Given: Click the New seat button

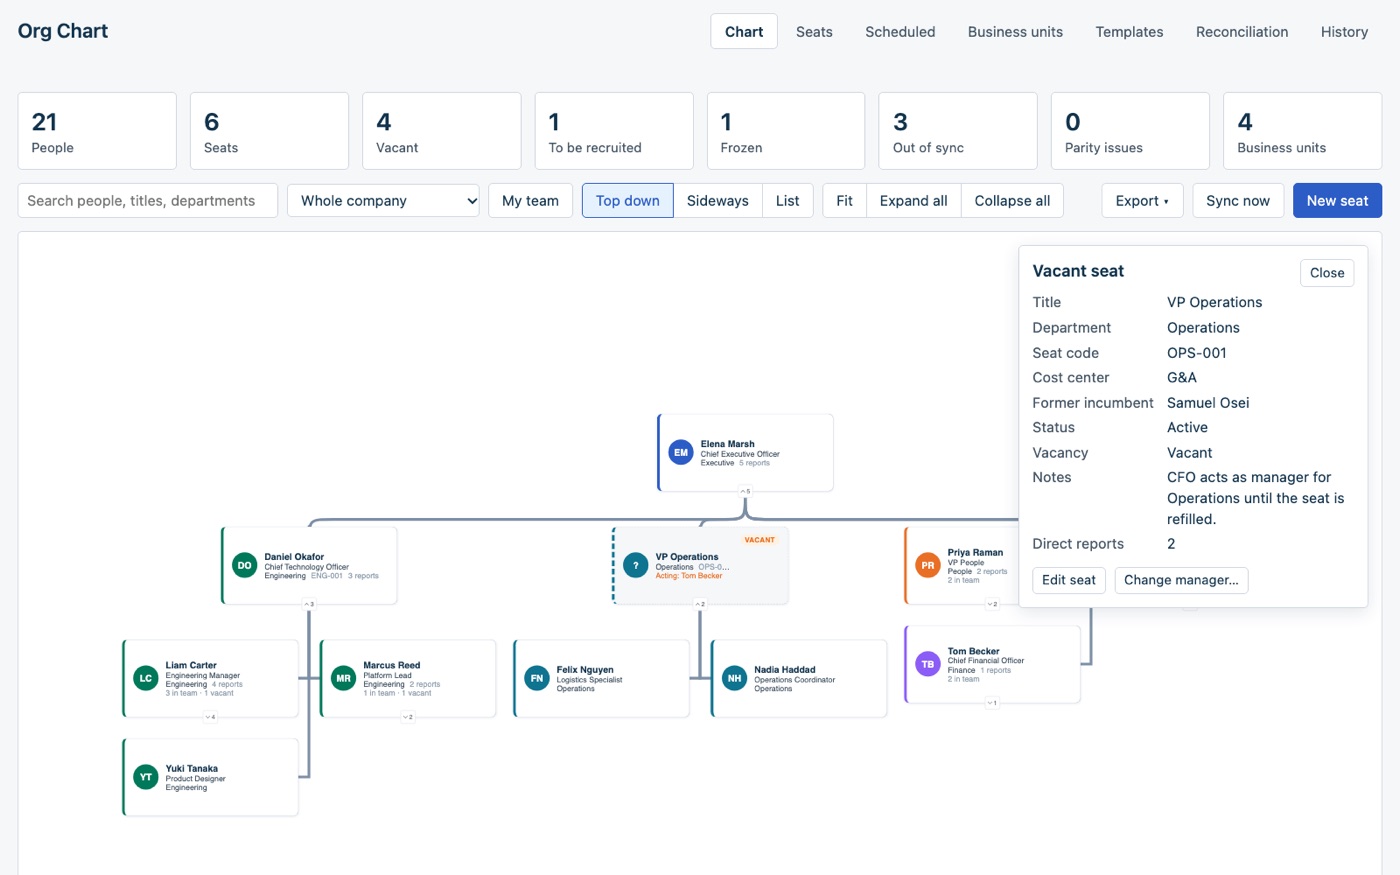Looking at the screenshot, I should 1337,201.
